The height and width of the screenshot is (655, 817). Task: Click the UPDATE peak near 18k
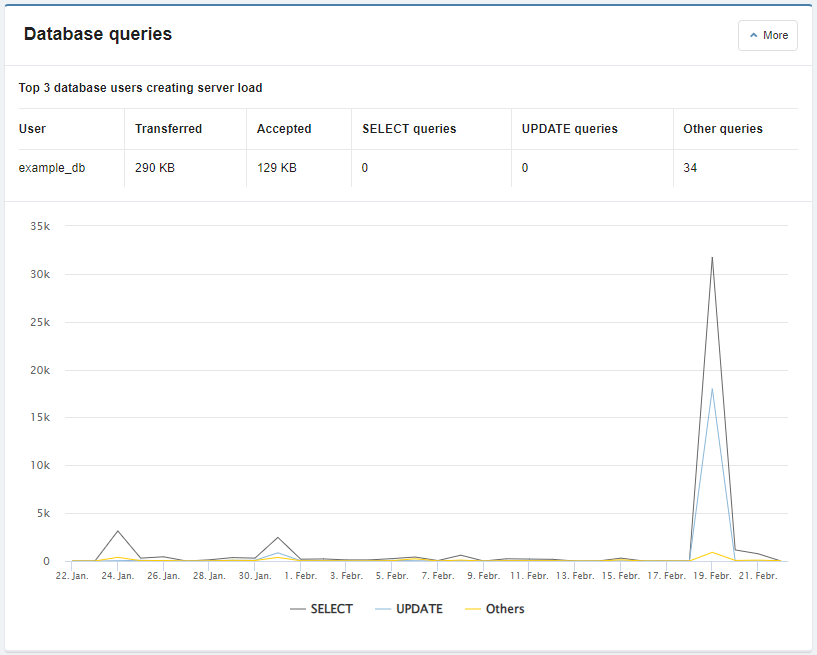(712, 389)
